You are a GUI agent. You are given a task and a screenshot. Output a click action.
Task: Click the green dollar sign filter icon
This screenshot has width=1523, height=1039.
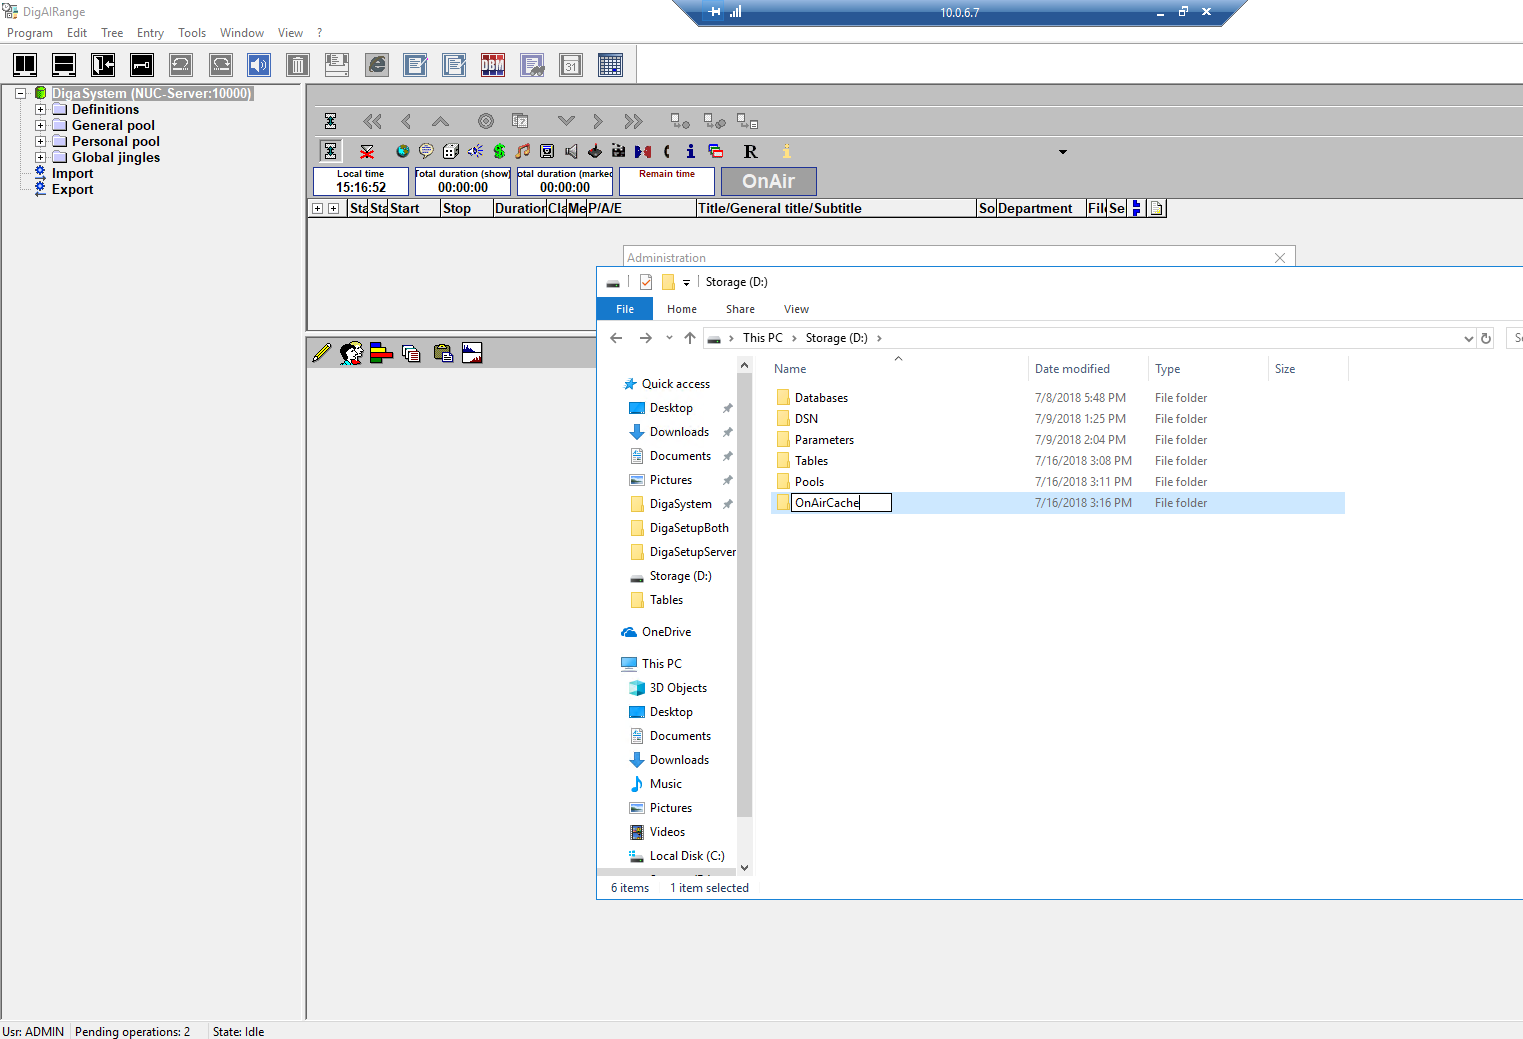499,151
